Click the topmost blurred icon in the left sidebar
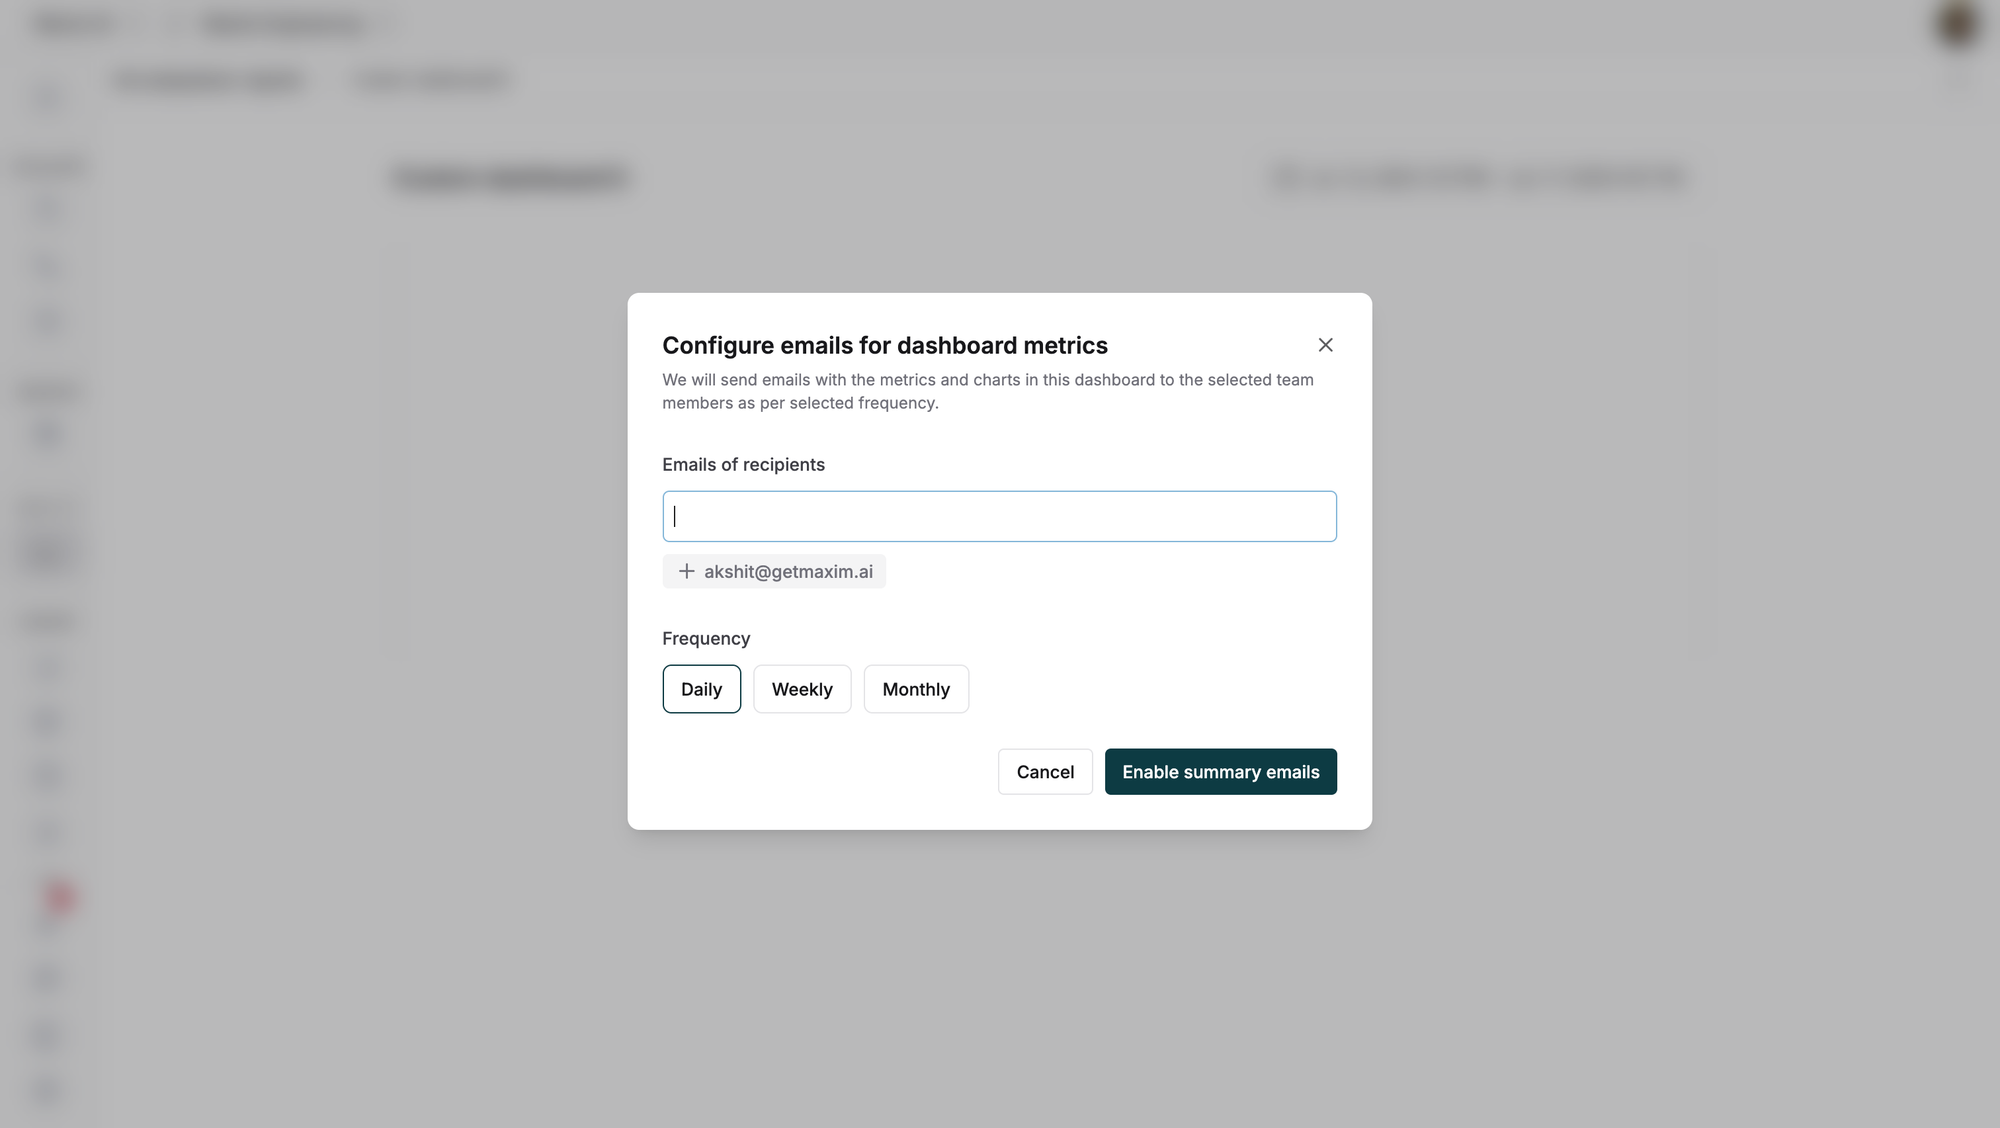This screenshot has height=1128, width=2000. 48,100
